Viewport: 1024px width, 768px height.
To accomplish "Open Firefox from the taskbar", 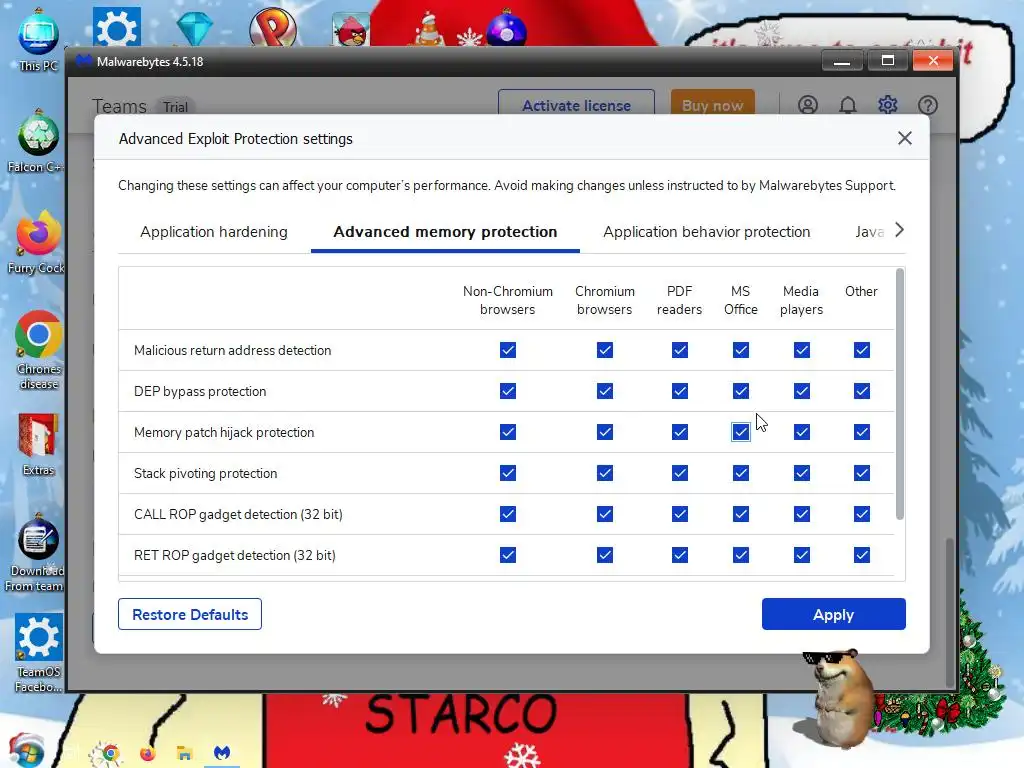I will coord(148,754).
